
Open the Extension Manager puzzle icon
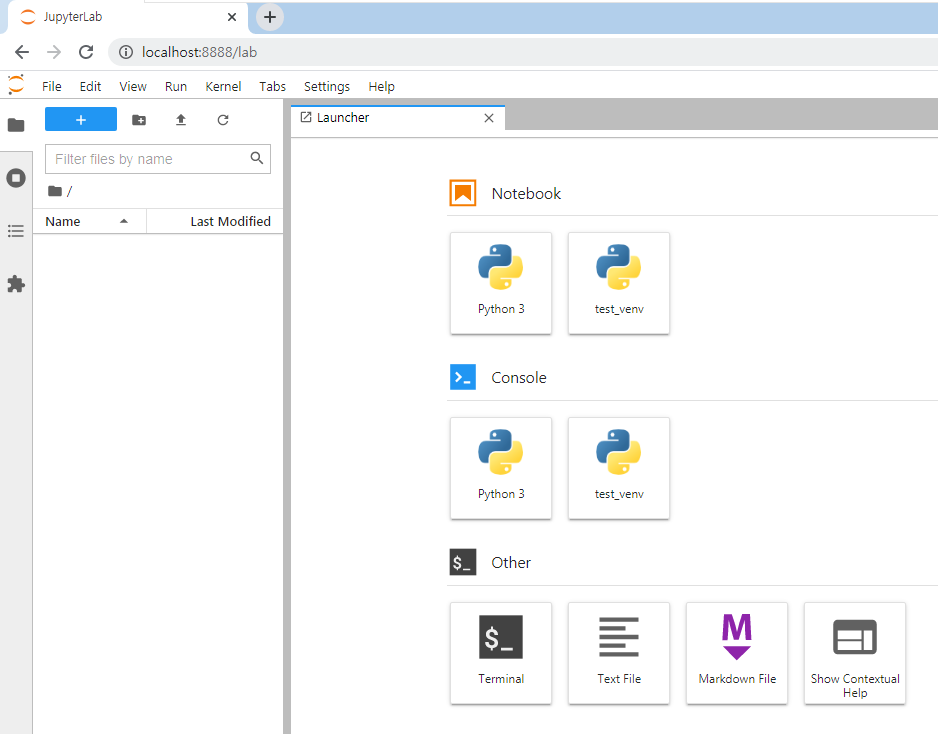coord(16,284)
